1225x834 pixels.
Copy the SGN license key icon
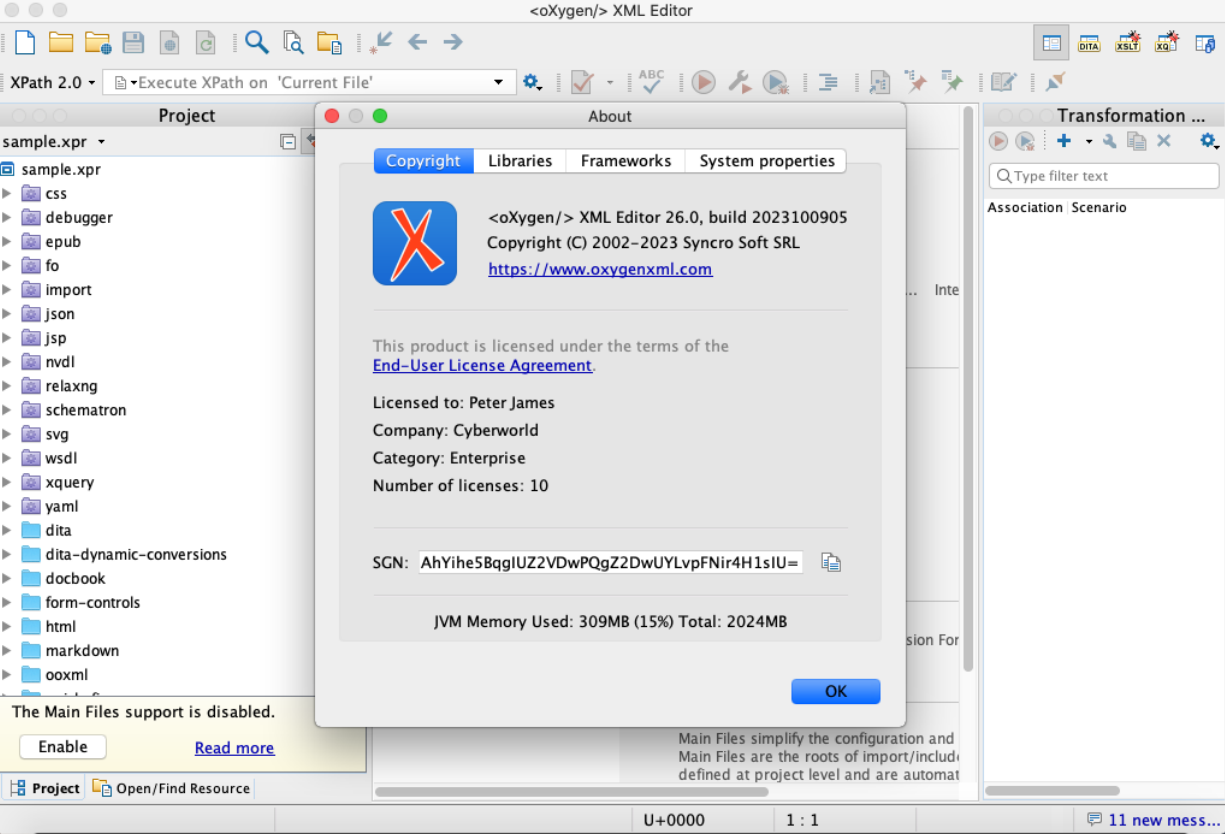click(830, 562)
